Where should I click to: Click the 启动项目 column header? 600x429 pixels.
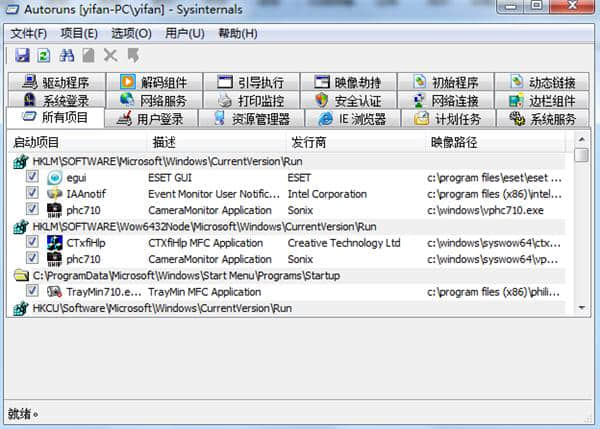click(x=78, y=142)
